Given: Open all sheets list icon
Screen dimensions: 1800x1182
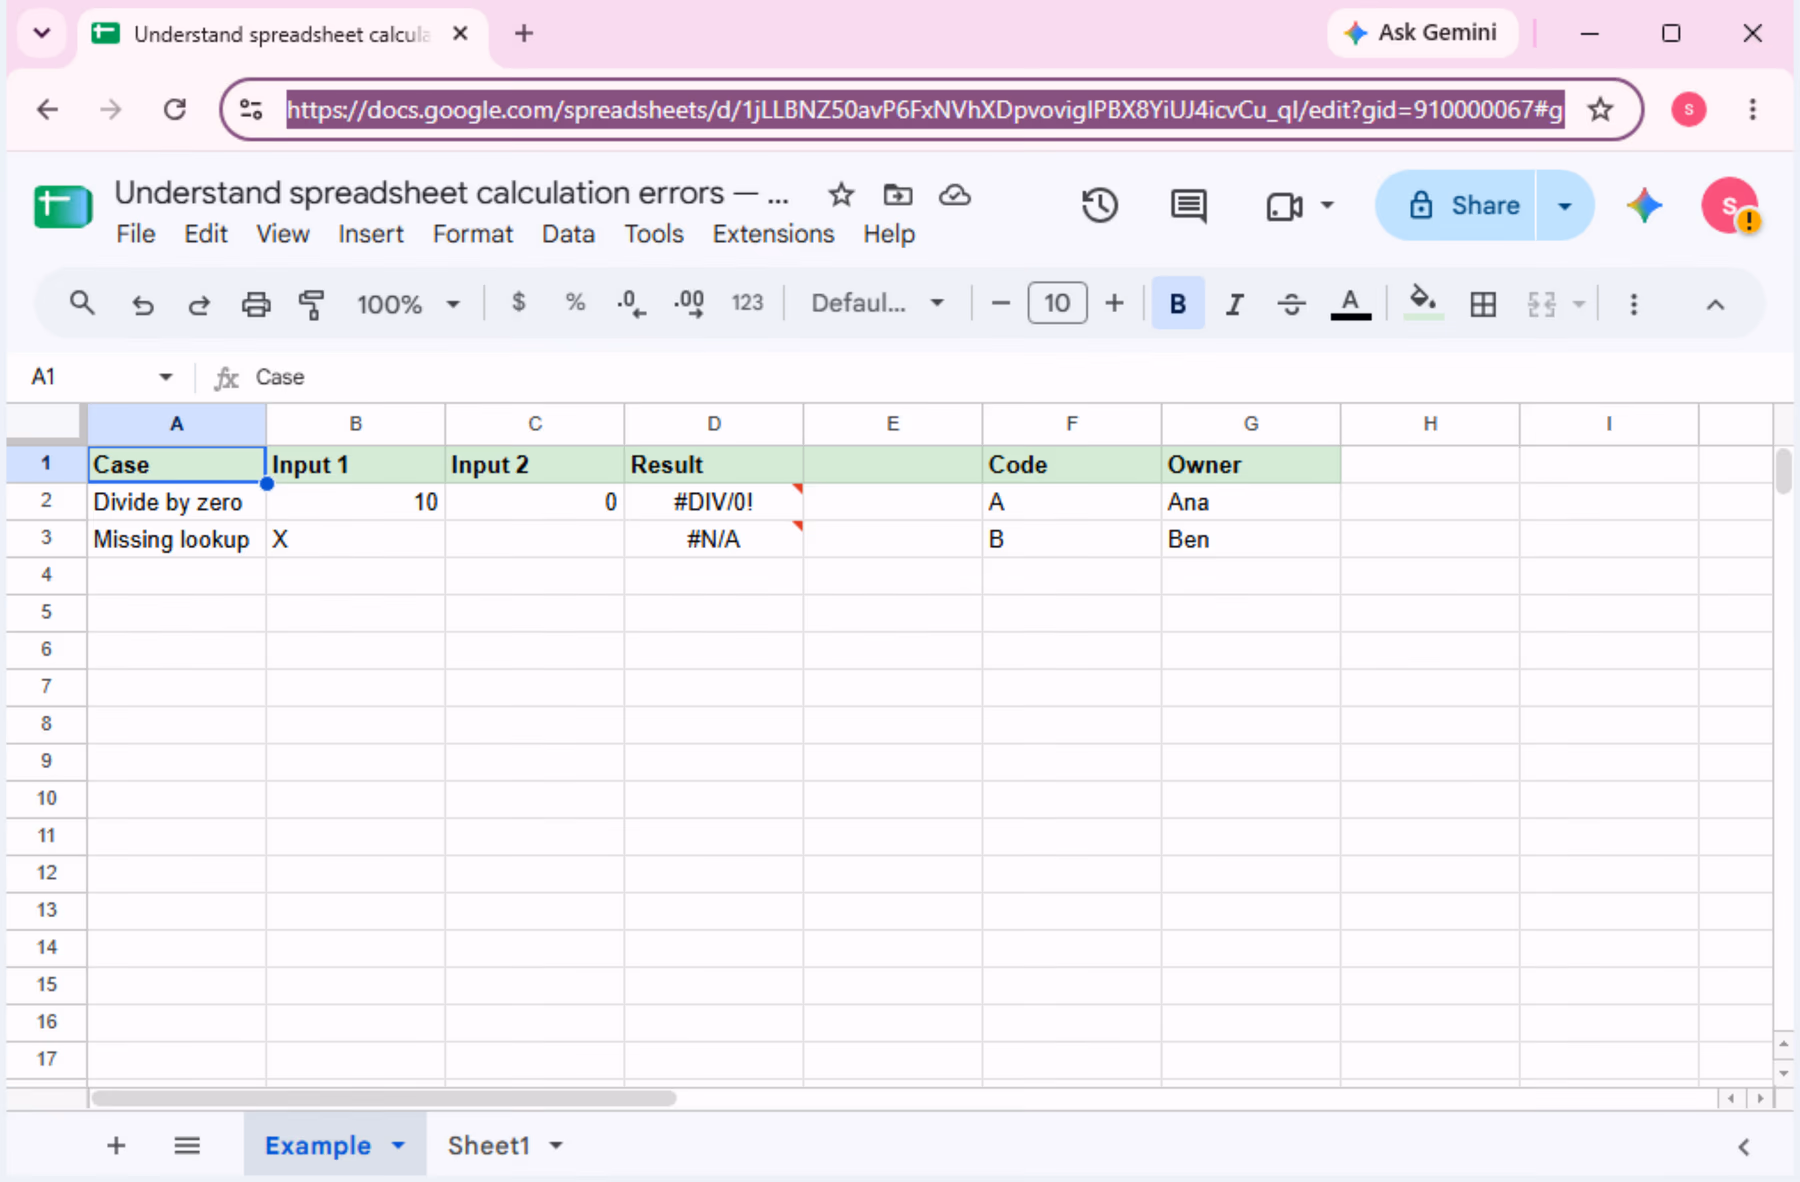Looking at the screenshot, I should (187, 1145).
